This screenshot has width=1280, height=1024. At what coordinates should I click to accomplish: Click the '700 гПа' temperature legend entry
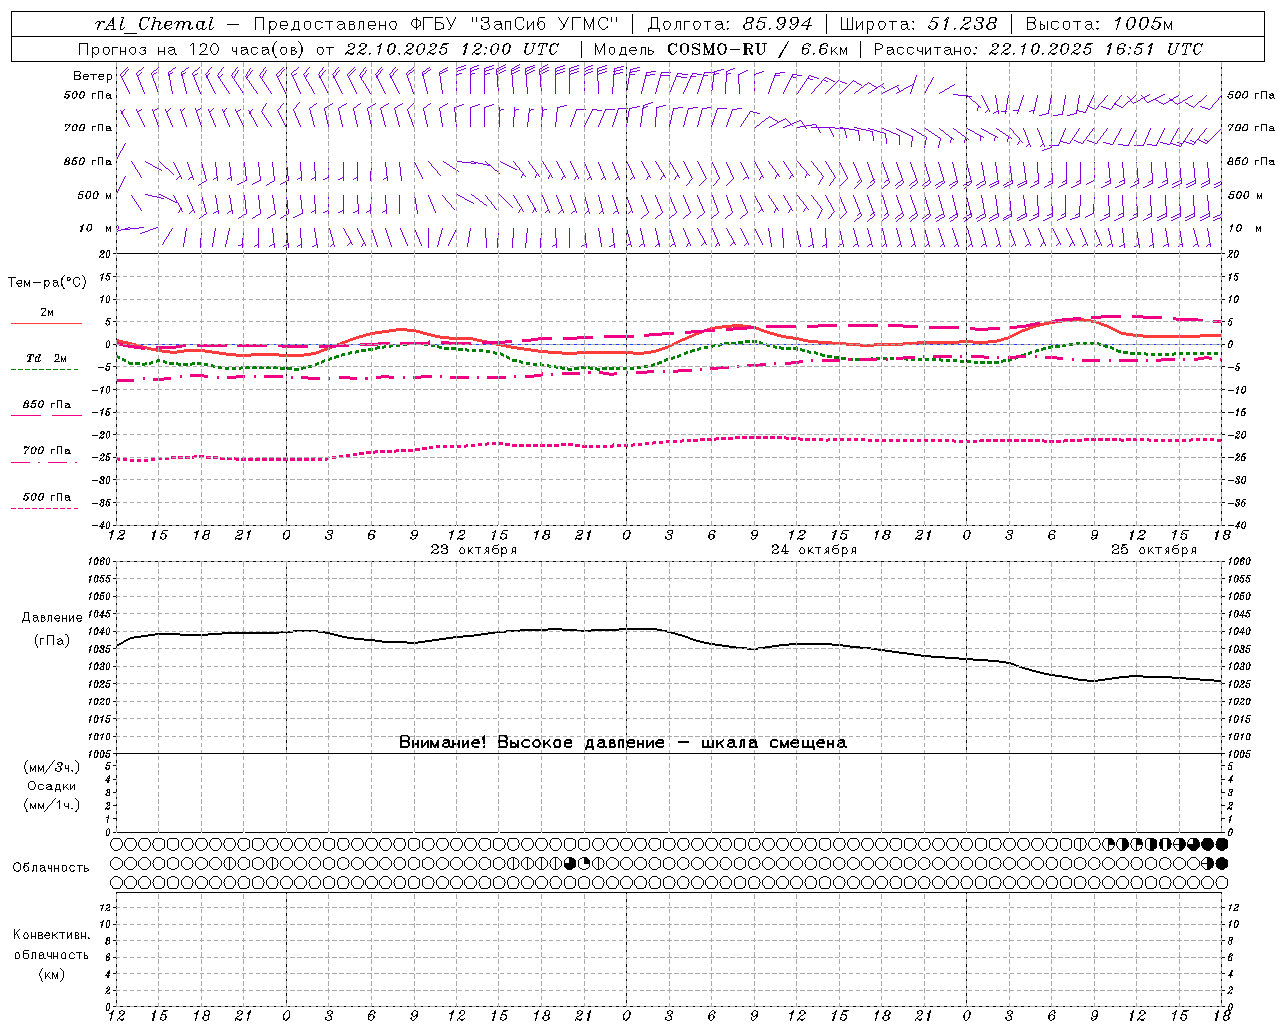click(x=47, y=451)
